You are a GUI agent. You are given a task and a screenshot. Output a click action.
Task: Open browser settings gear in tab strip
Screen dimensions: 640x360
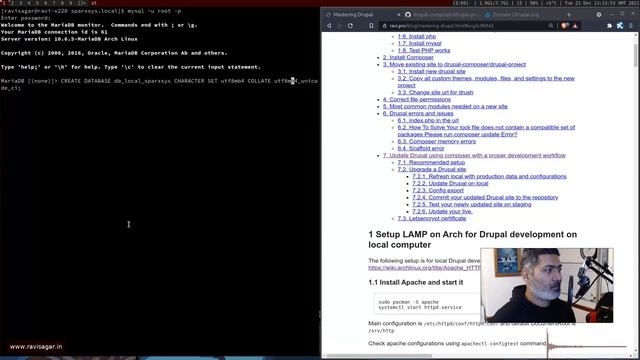tap(599, 15)
